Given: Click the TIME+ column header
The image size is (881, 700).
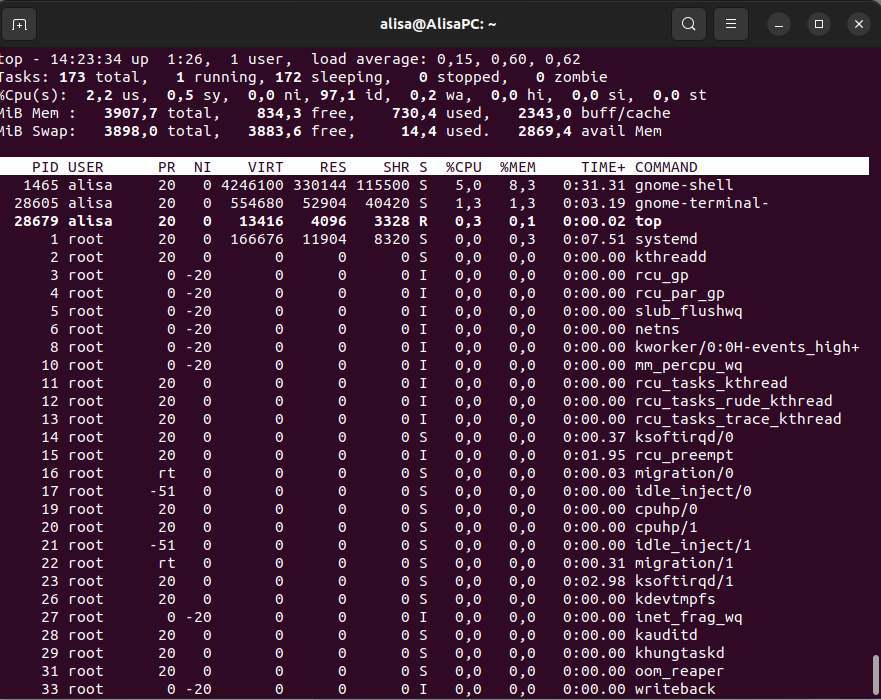Looking at the screenshot, I should coord(603,167).
